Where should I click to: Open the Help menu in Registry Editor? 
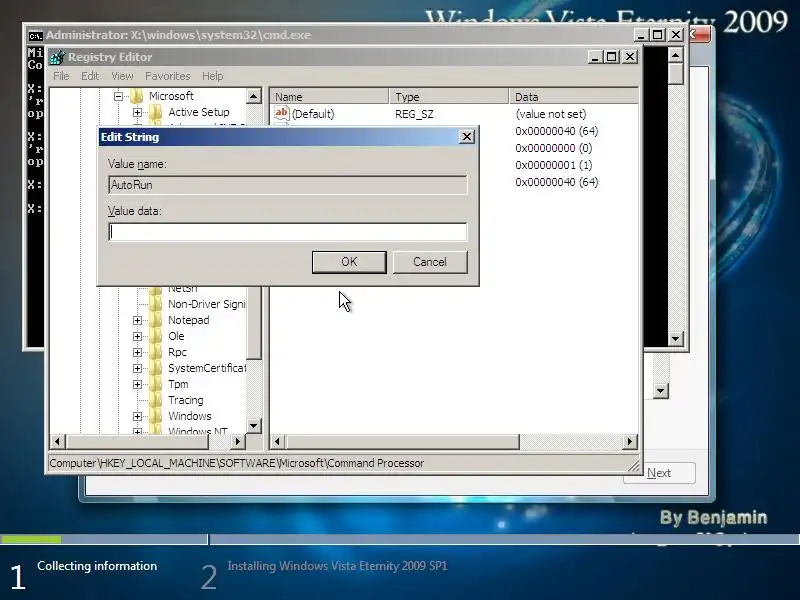(x=212, y=76)
